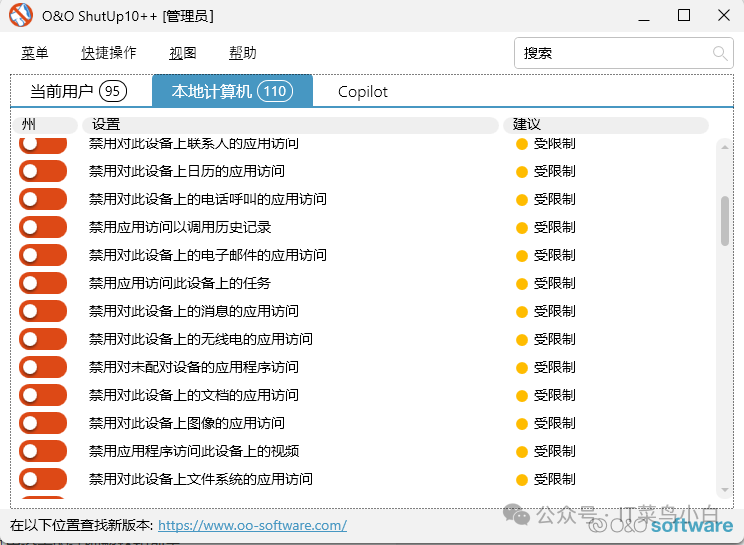Viewport: 744px width, 545px height.
Task: Toggle 禁用对此设备上联系人的应用访问 switch
Action: pyautogui.click(x=43, y=145)
